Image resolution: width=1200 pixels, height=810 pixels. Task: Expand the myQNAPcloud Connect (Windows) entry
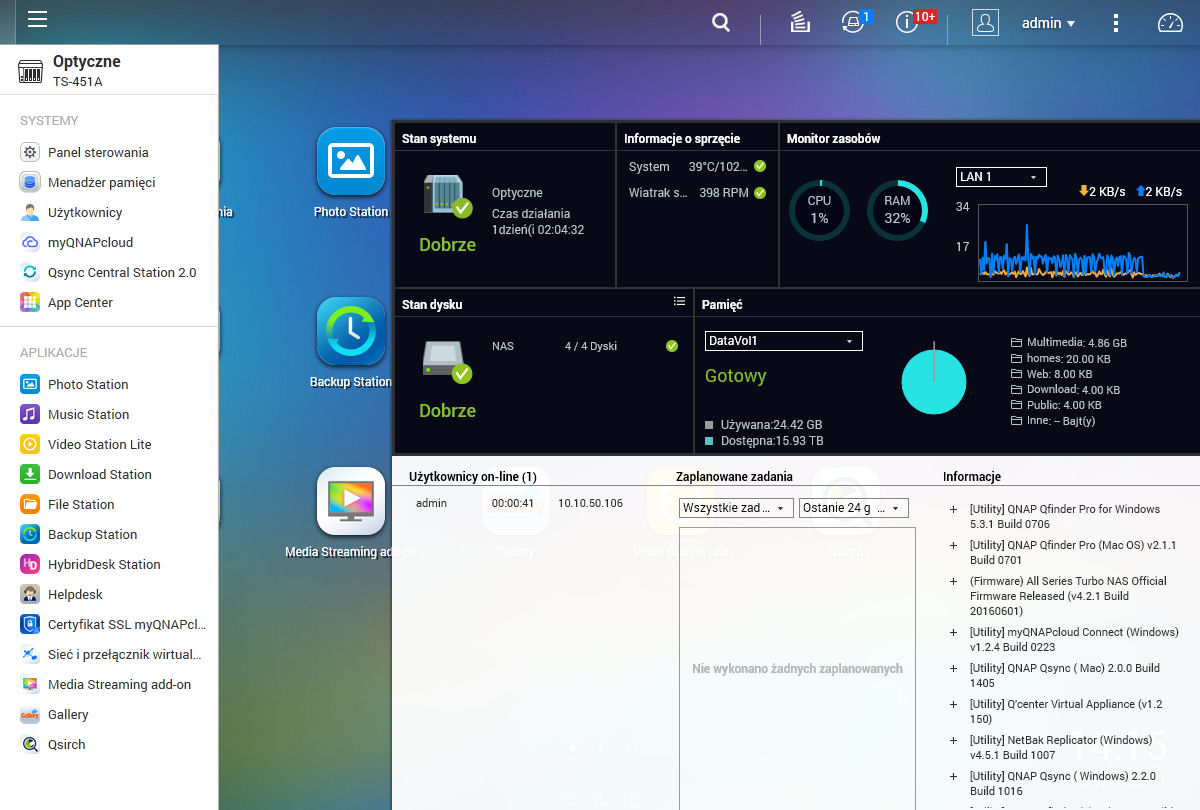(953, 632)
